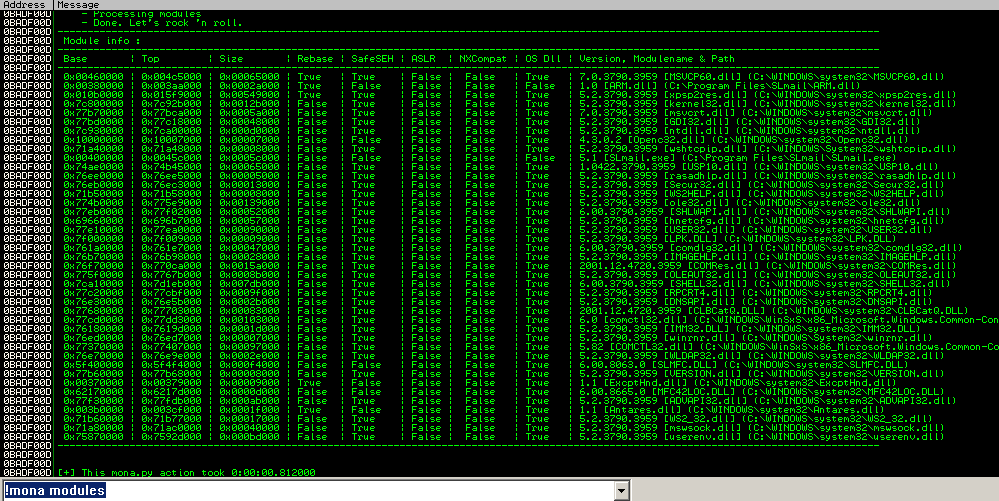
Task: Click base address 0x10000000 of Openc32.dll
Action: [94, 140]
